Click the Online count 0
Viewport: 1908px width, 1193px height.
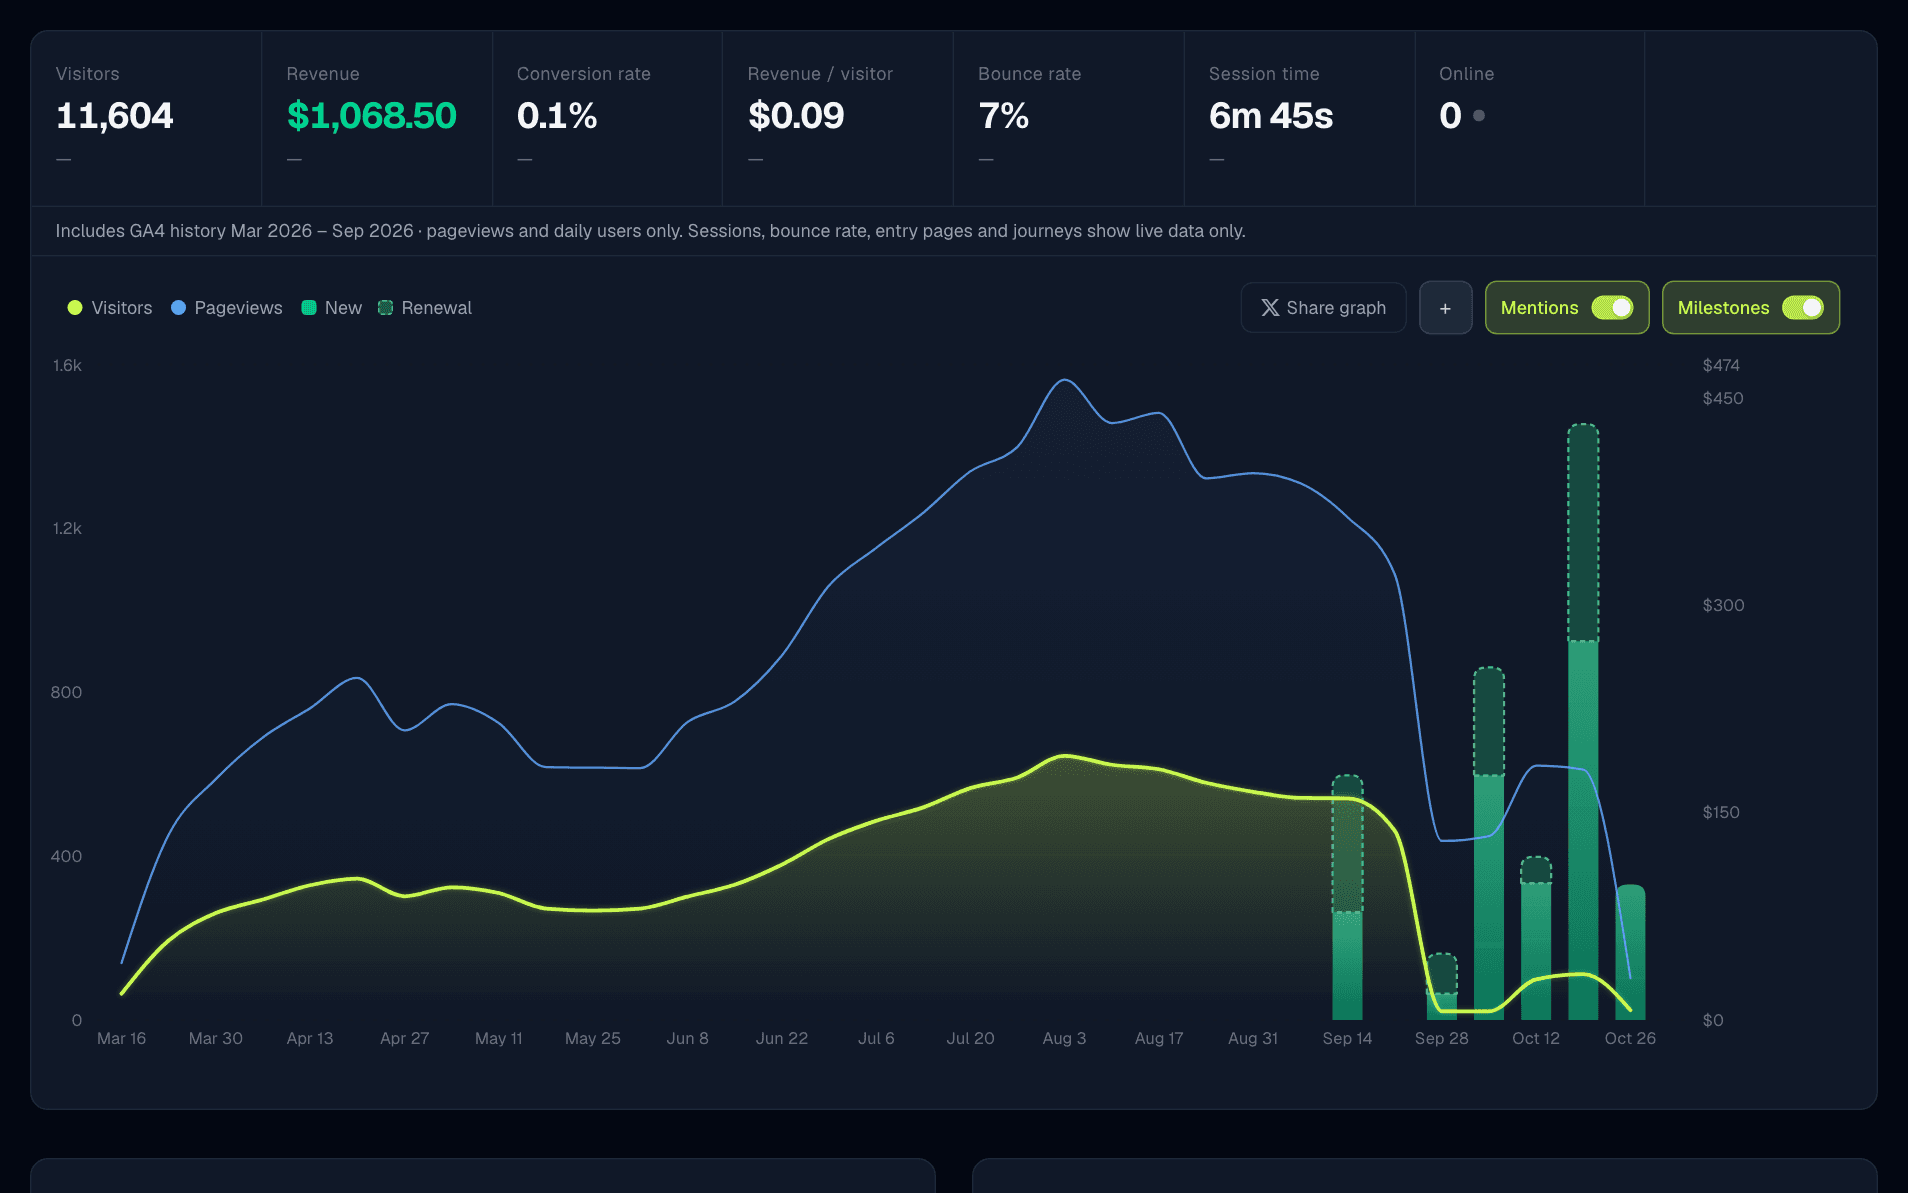1450,116
